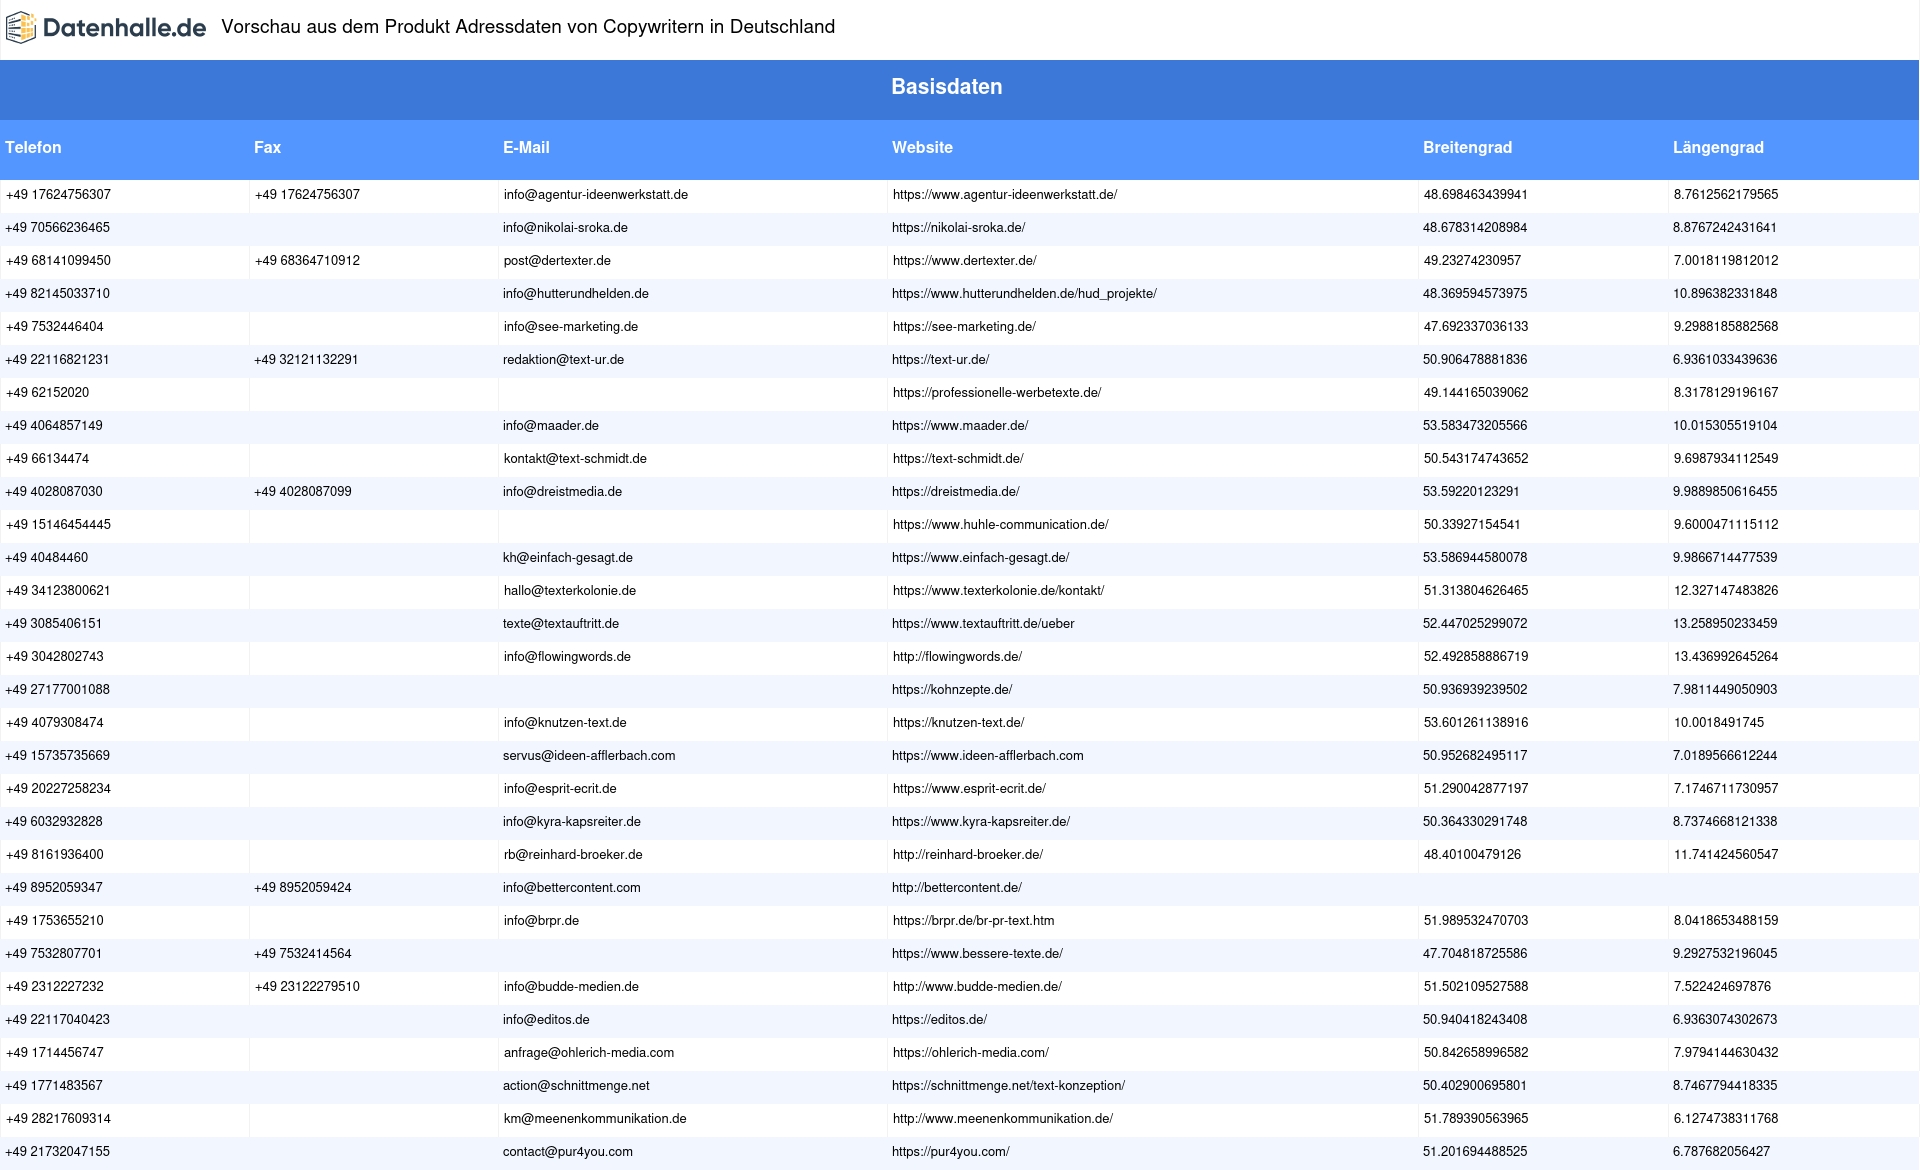The image size is (1920, 1170).
Task: Select email redaktion@text-ur.de
Action: coord(563,360)
